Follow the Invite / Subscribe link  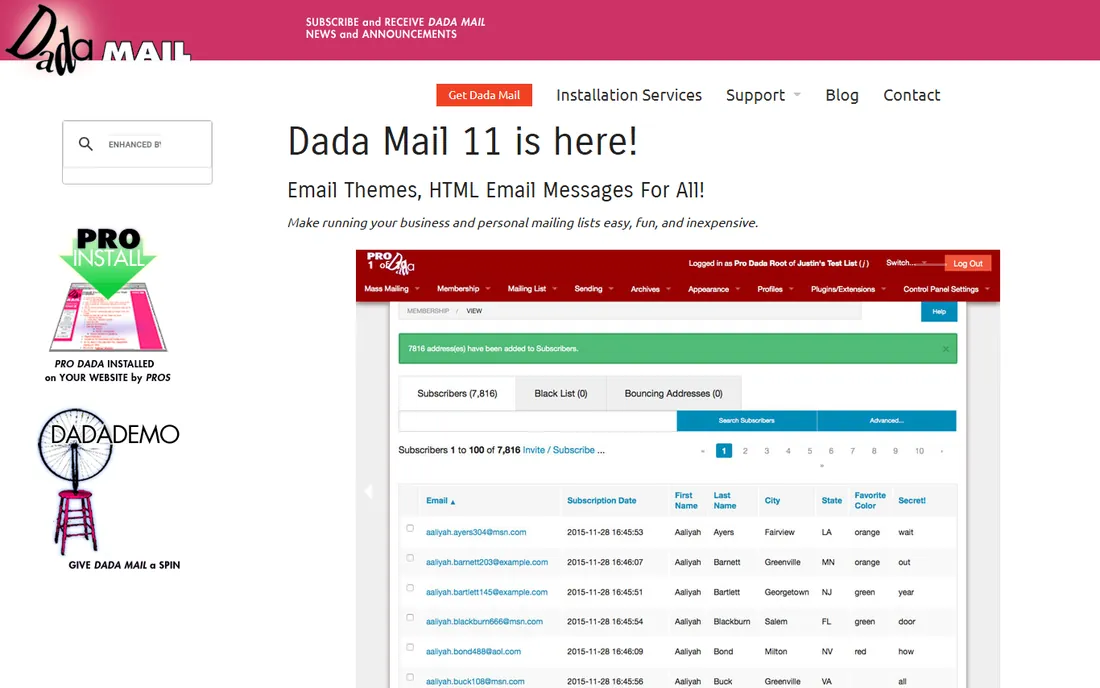(x=558, y=450)
